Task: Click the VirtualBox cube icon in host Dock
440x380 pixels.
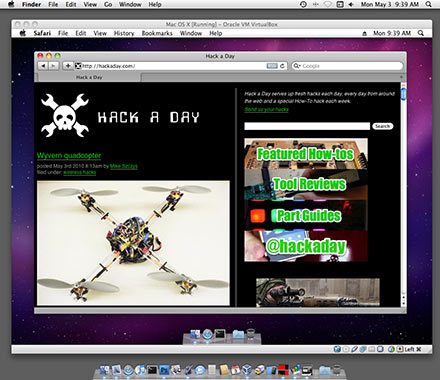Action: 247,370
